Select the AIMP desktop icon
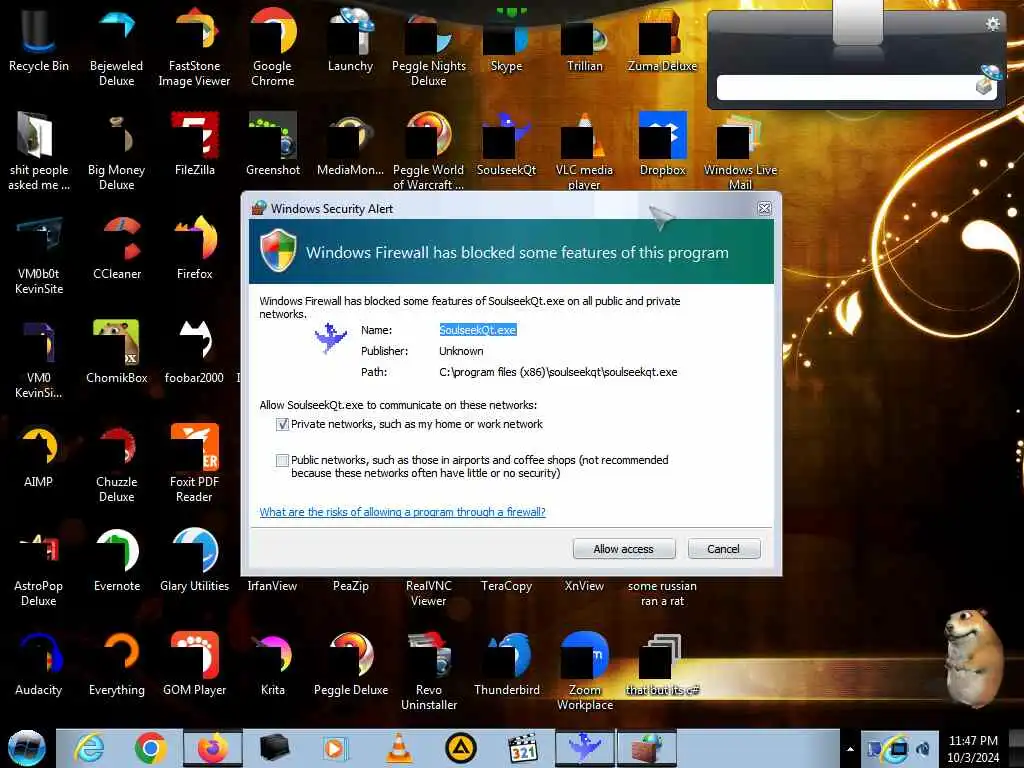 coord(39,456)
